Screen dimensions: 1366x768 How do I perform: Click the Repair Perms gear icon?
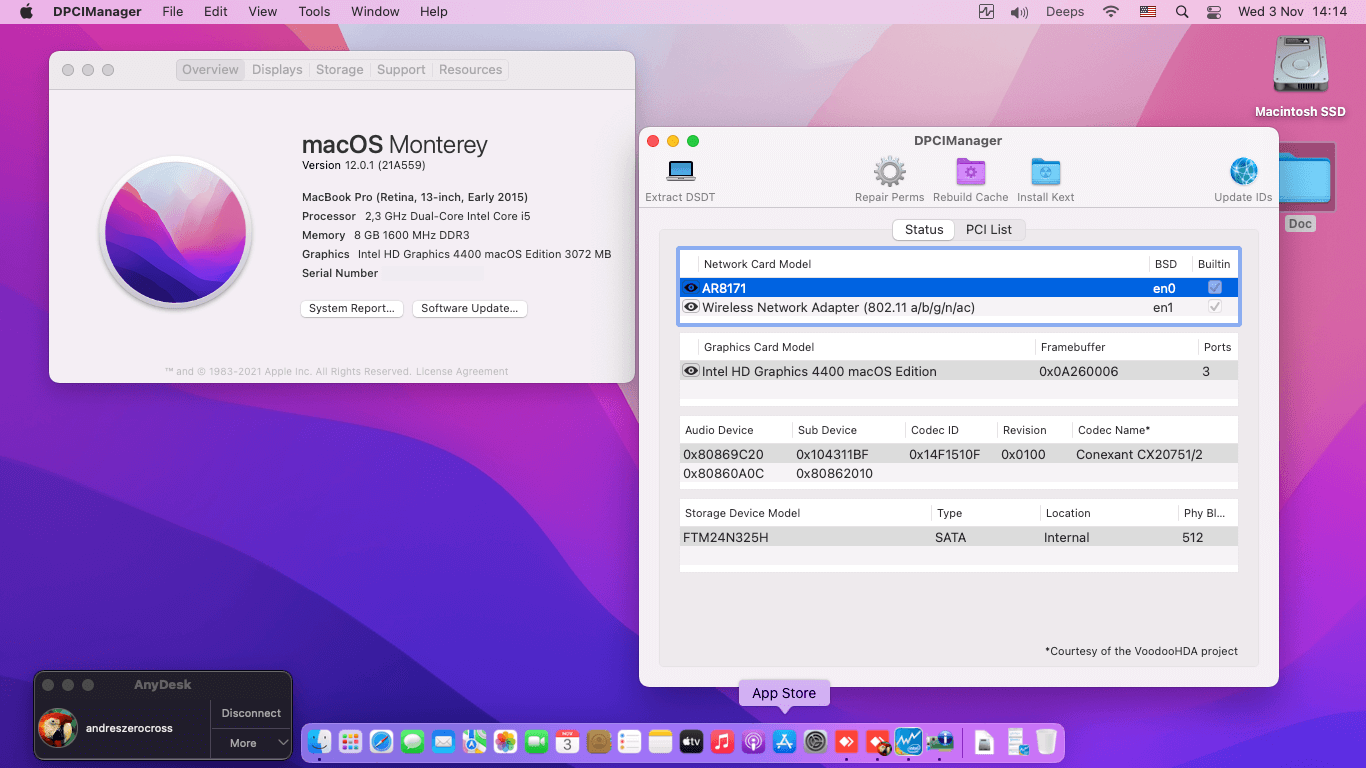pyautogui.click(x=889, y=171)
